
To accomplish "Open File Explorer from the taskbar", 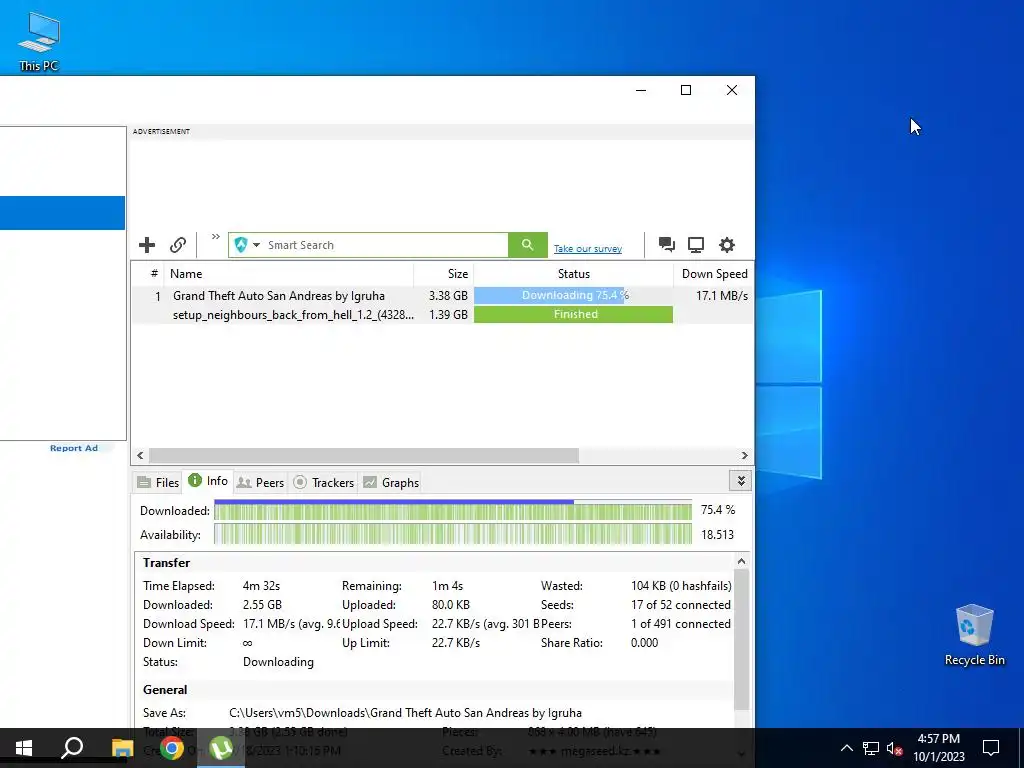I will point(122,748).
